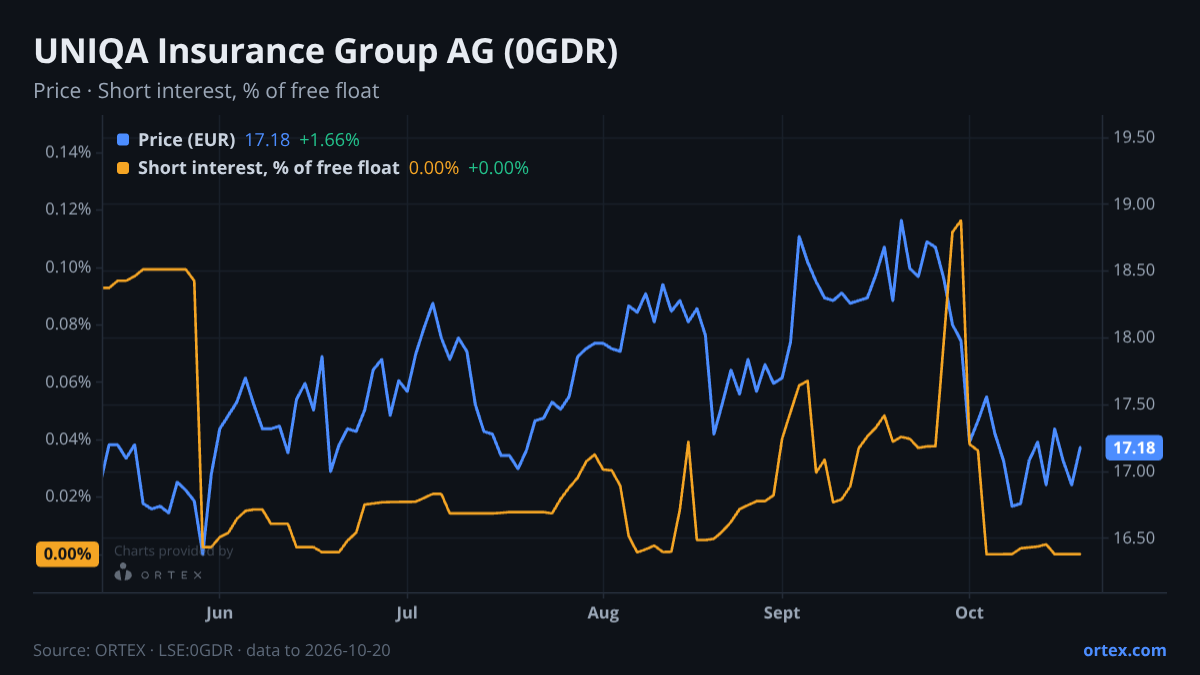This screenshot has height=675, width=1200.
Task: Click the 17.18 price value in legend
Action: [x=267, y=139]
